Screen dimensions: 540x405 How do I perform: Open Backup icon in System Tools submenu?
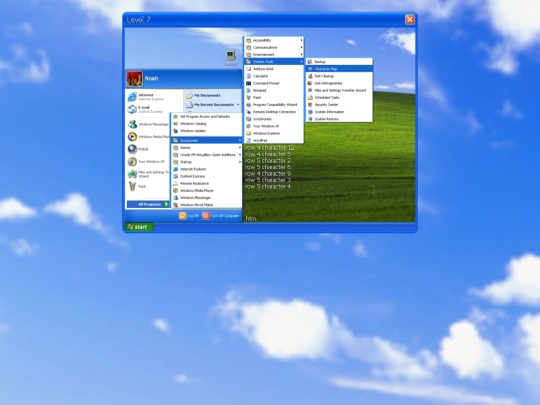[x=310, y=62]
